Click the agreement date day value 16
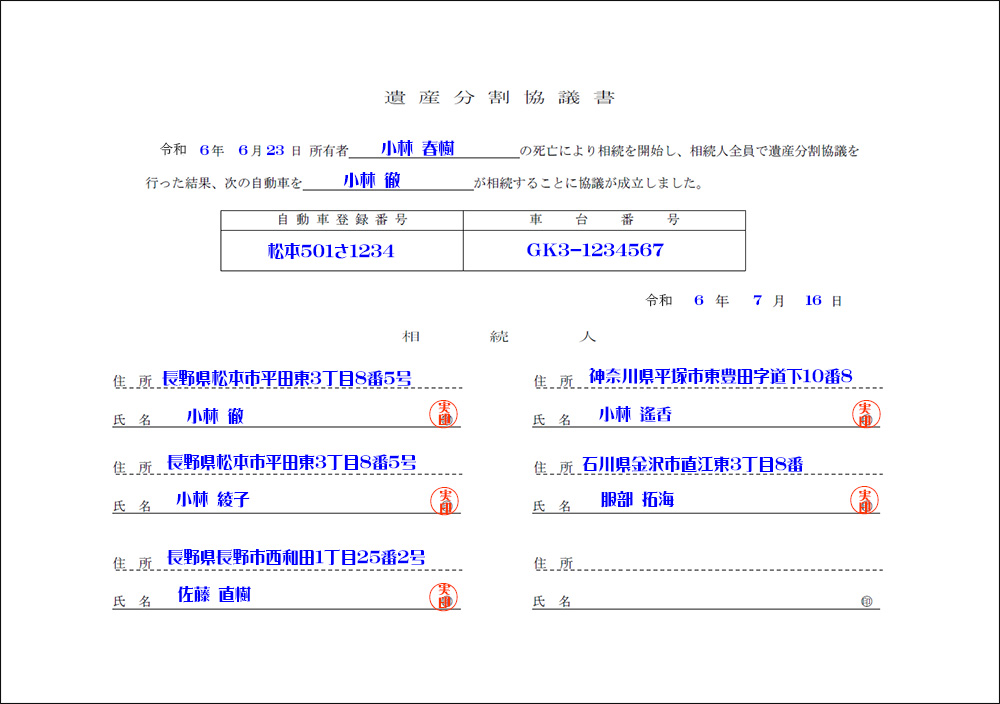The image size is (1000, 704). point(813,300)
